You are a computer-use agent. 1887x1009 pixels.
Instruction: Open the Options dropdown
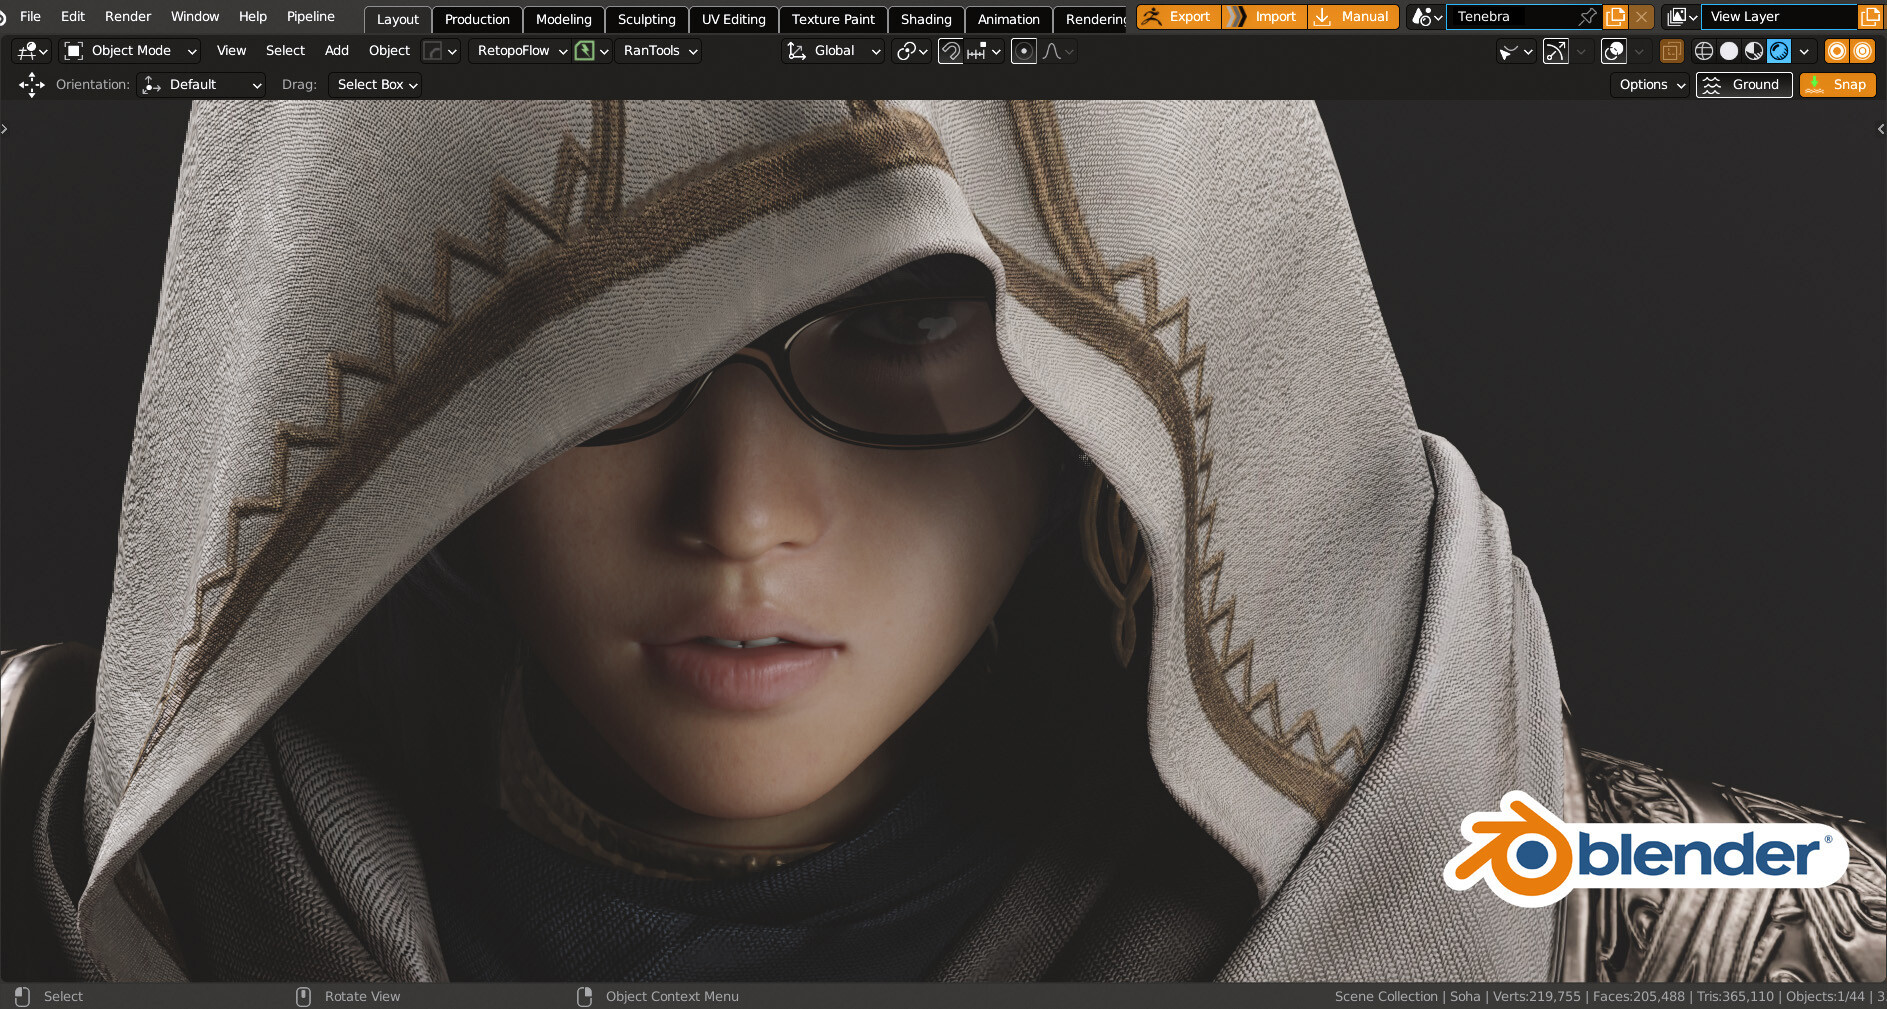click(x=1651, y=85)
